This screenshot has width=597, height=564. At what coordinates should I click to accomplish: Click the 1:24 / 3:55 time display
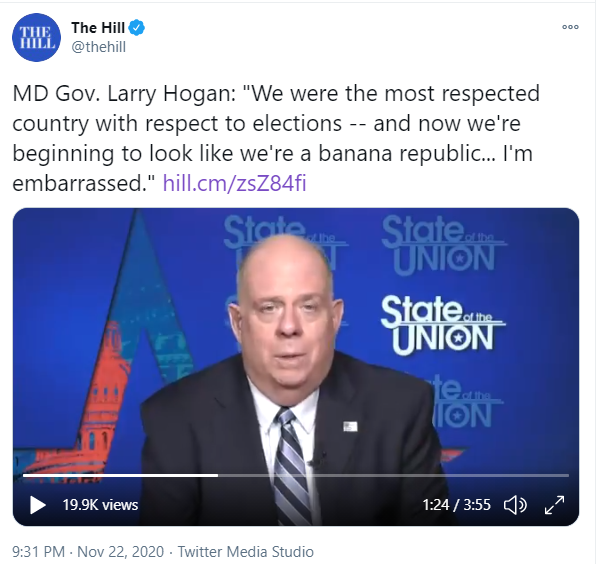pyautogui.click(x=456, y=505)
